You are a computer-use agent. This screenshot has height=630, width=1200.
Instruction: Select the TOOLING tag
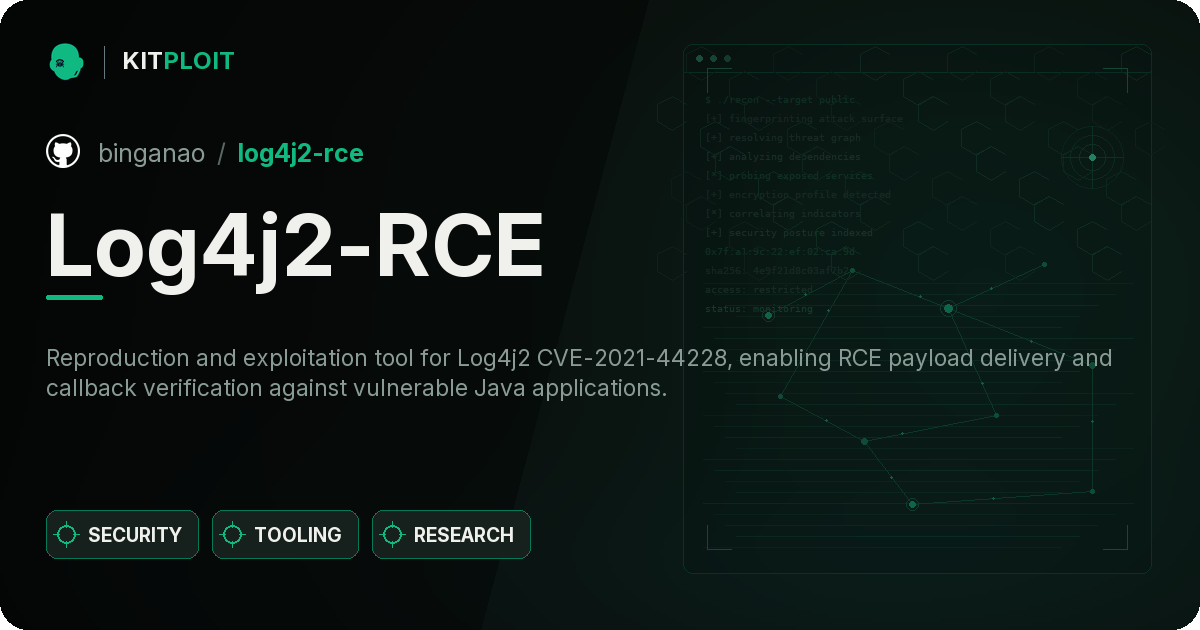(285, 535)
